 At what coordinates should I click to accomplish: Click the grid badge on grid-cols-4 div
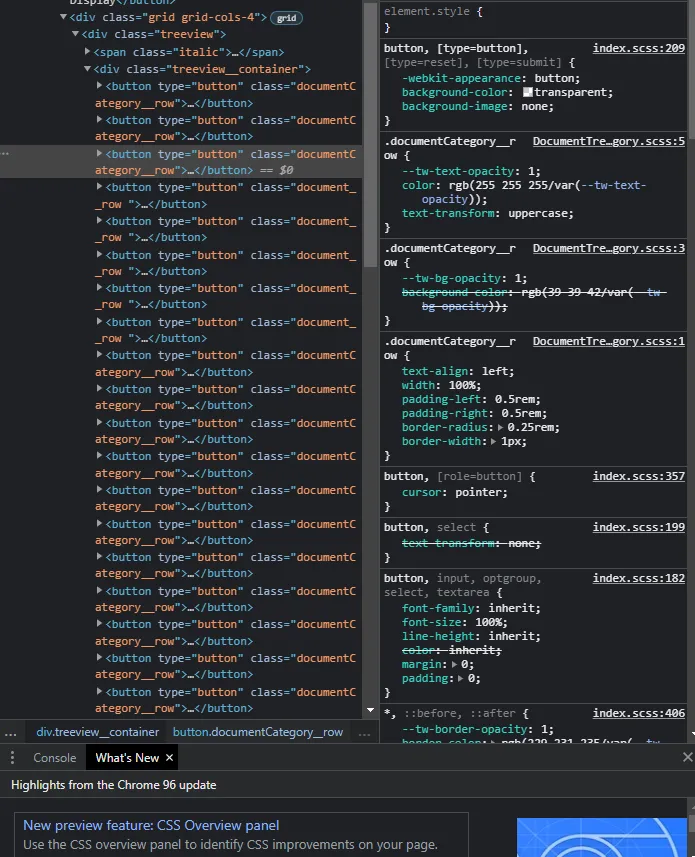[286, 18]
